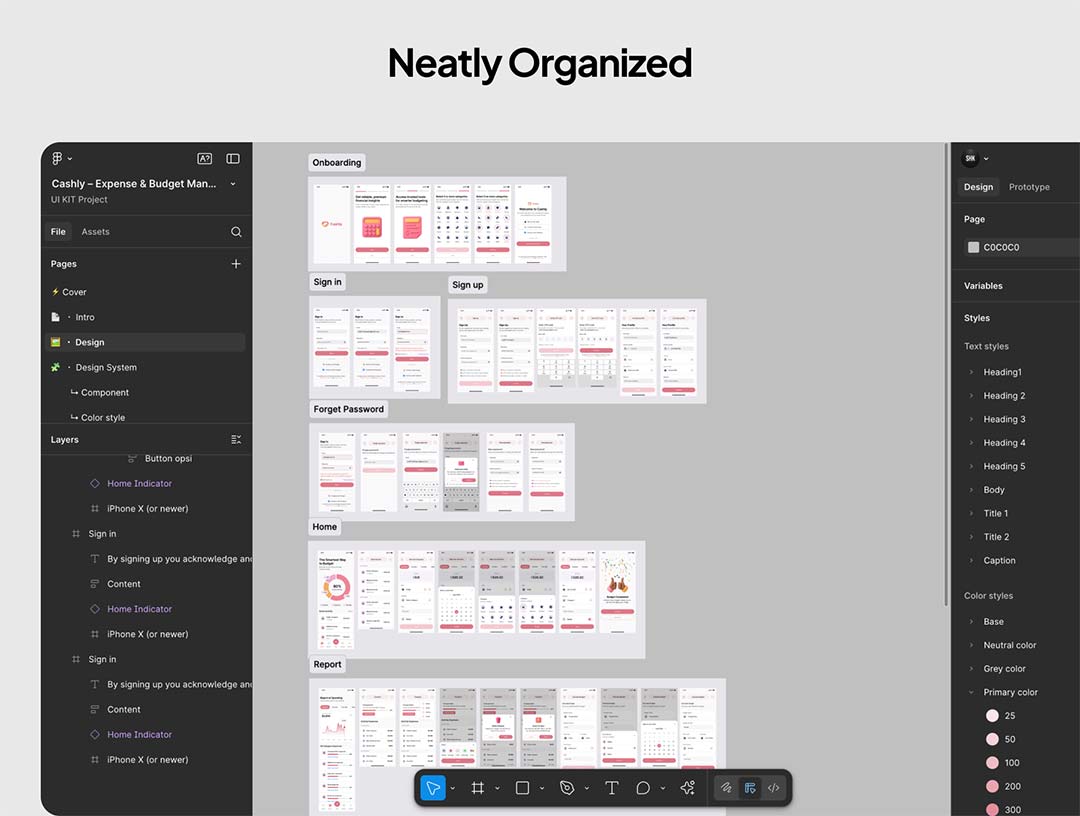The height and width of the screenshot is (816, 1080).
Task: Open the AI Actions tool
Action: [687, 788]
